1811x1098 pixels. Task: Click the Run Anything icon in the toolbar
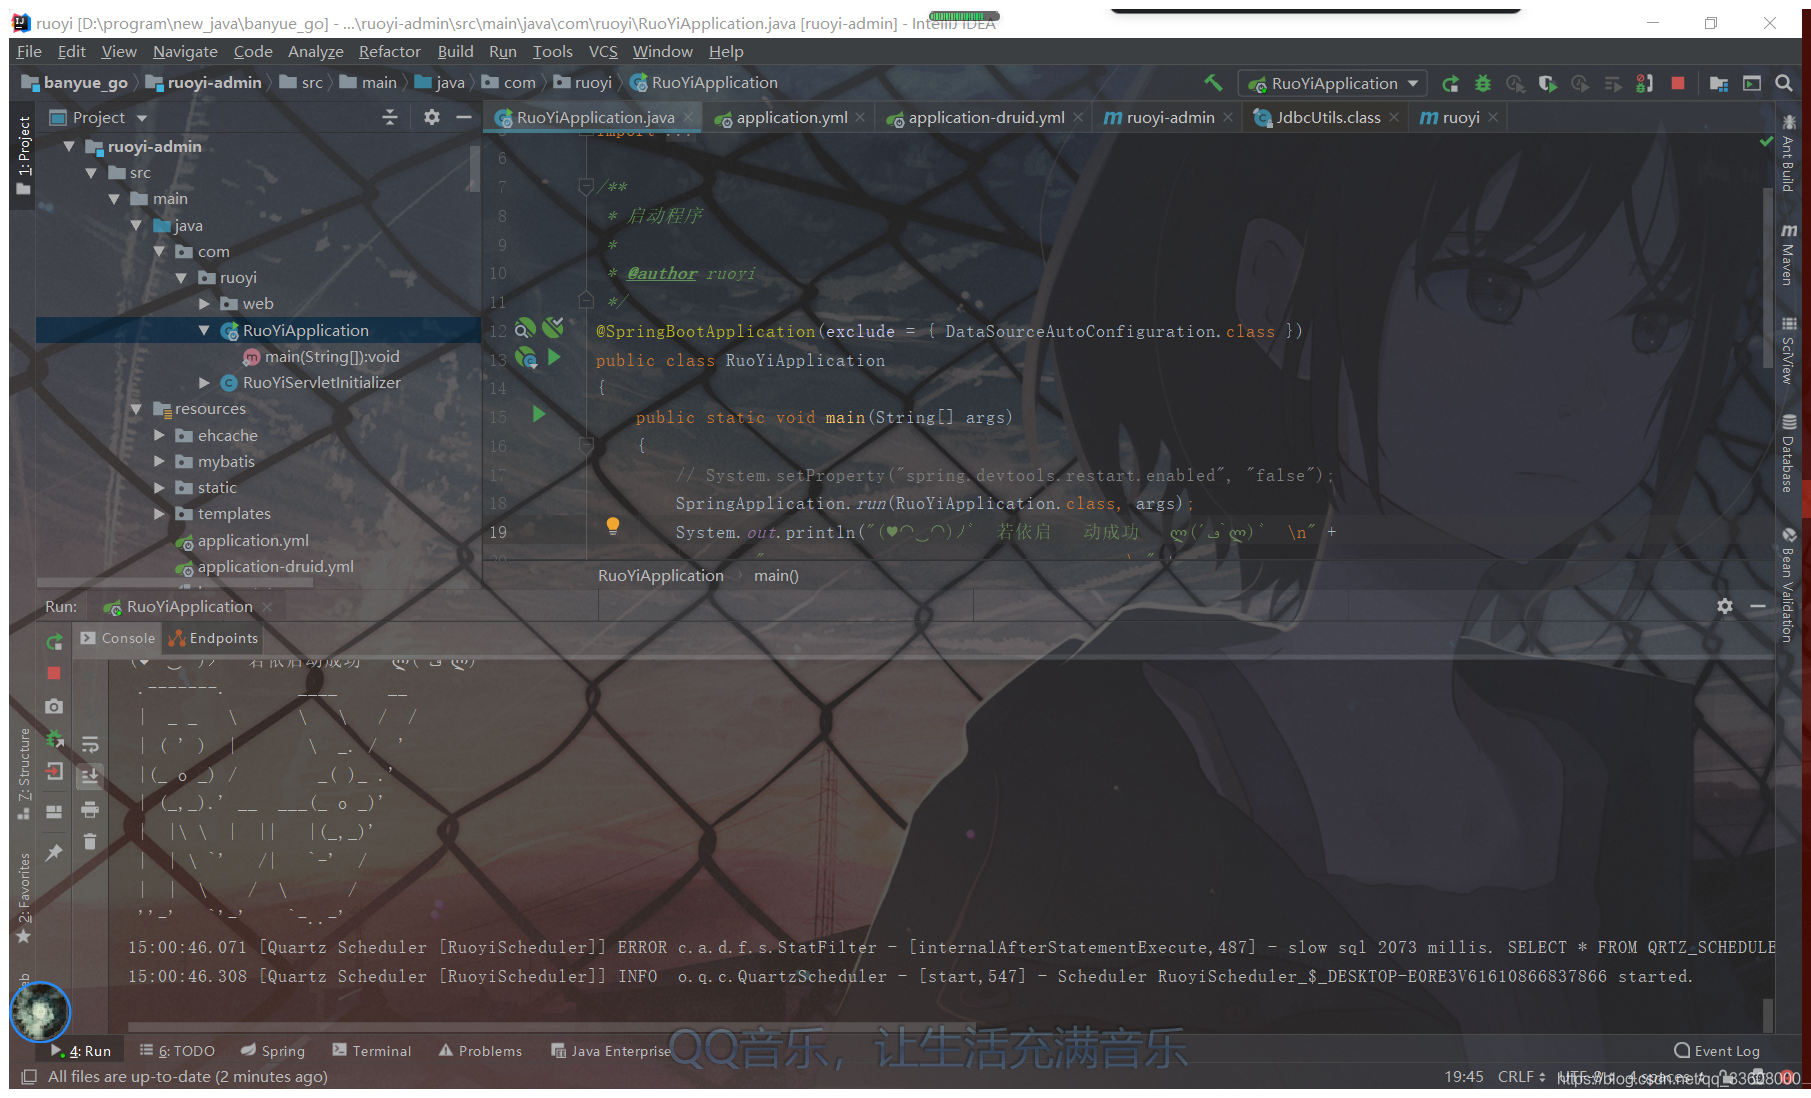[1752, 83]
